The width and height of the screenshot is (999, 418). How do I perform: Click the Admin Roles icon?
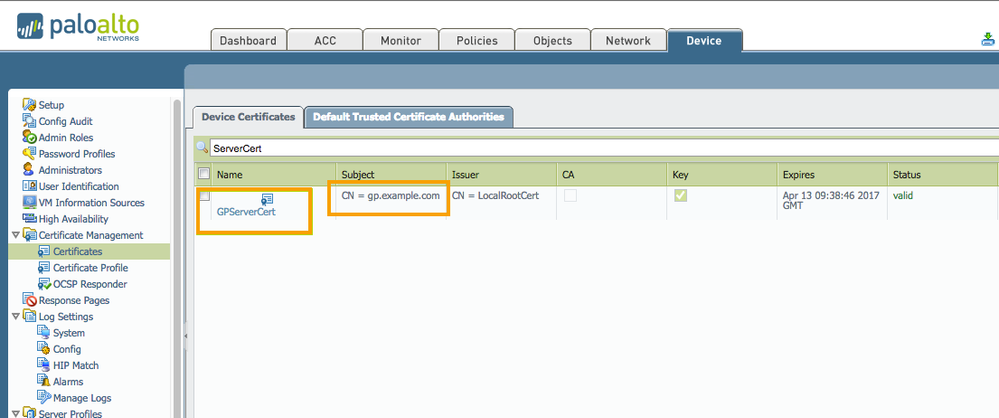(29, 138)
